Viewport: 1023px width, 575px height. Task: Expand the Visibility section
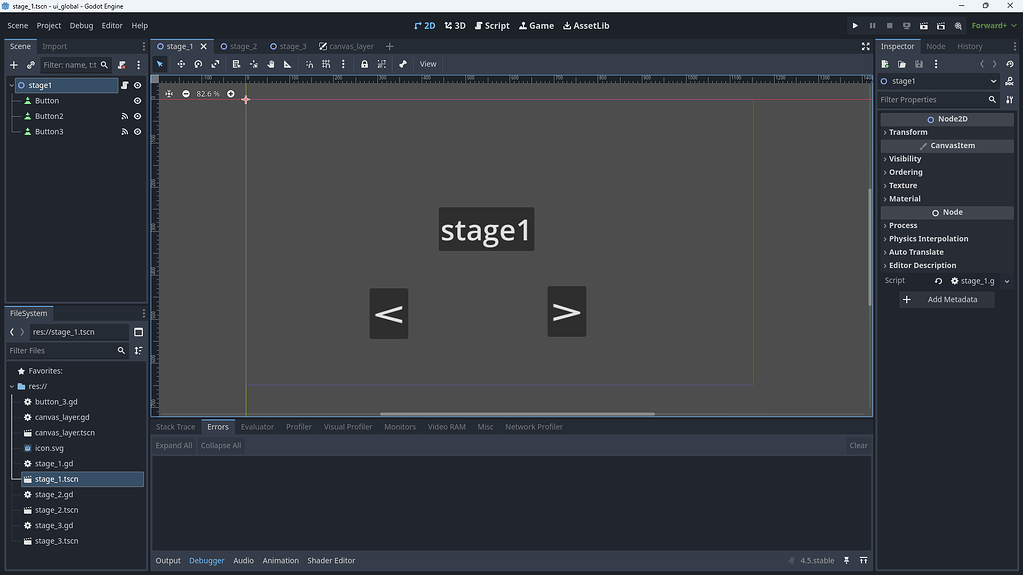pos(947,159)
